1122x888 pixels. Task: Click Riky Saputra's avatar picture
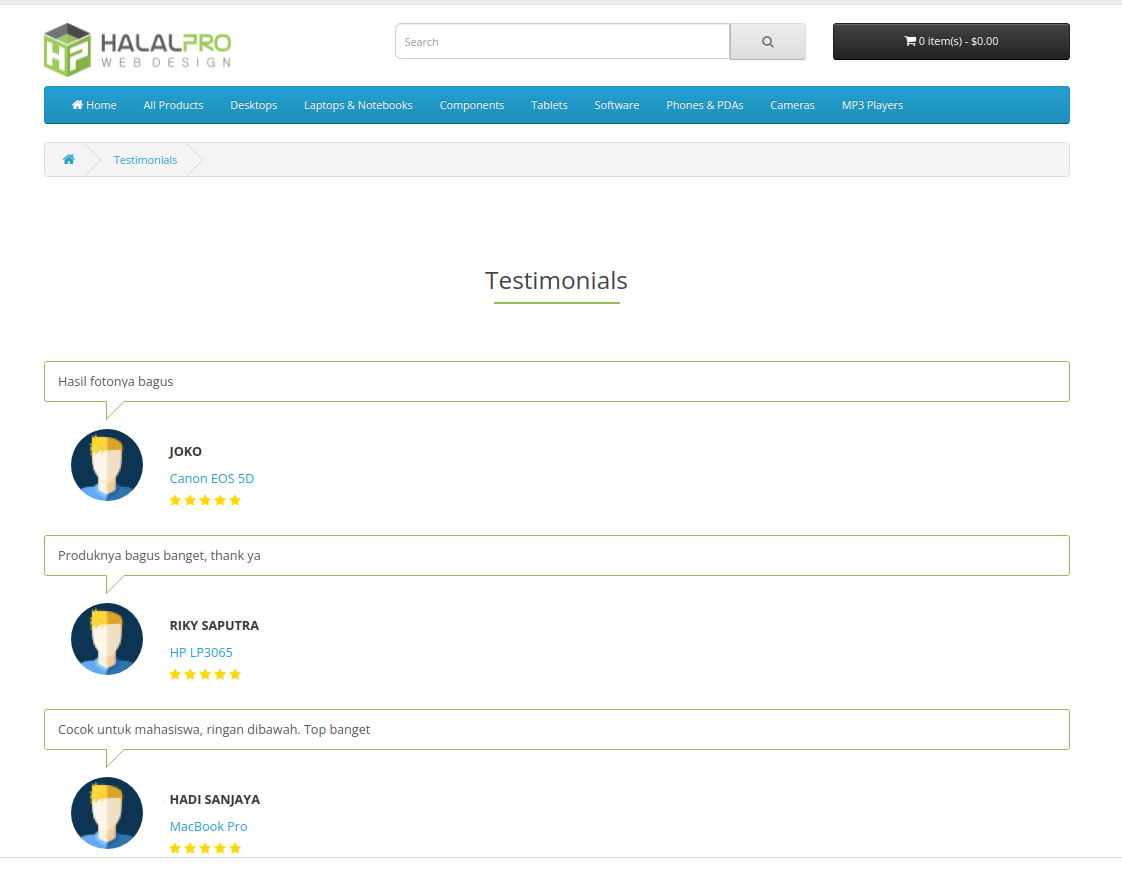[107, 639]
